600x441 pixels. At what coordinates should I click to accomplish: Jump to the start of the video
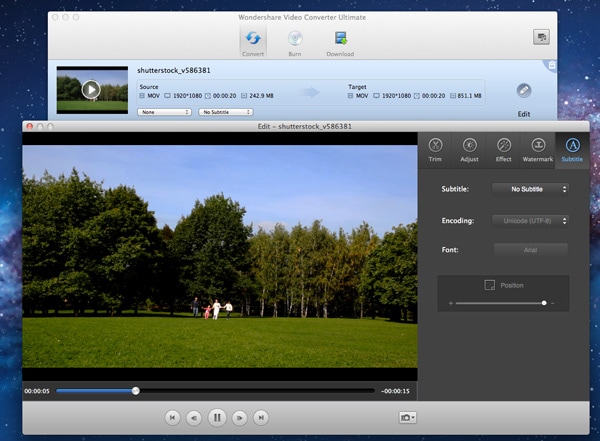pos(172,418)
